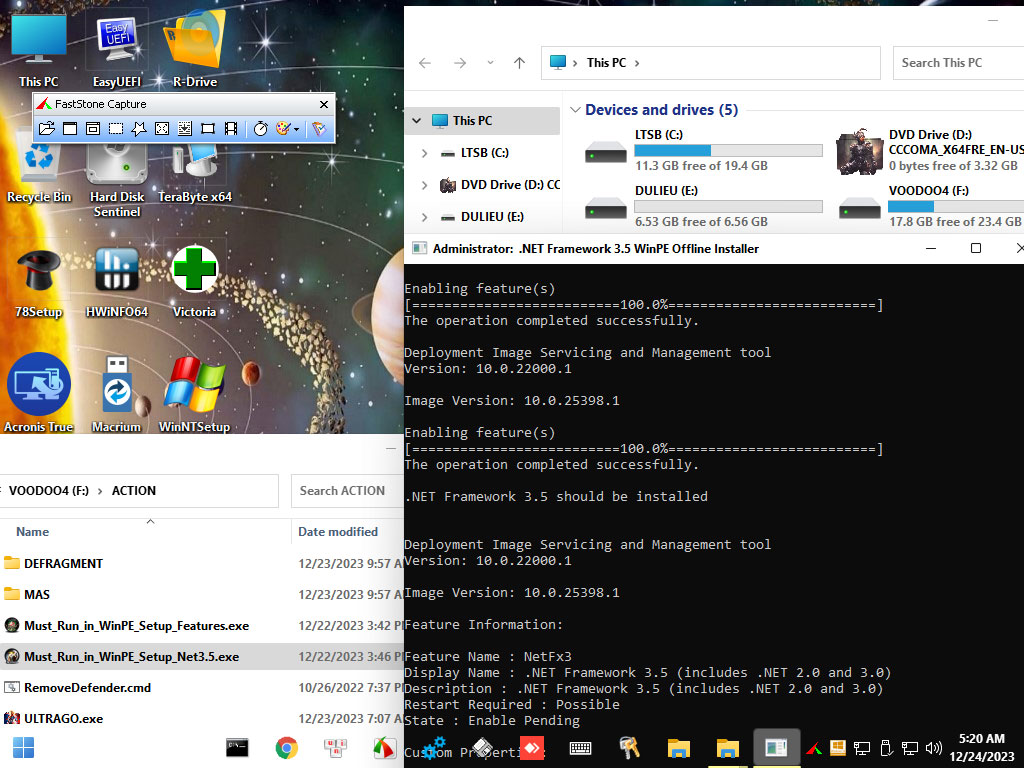Click the Windows Start button

coord(24,748)
